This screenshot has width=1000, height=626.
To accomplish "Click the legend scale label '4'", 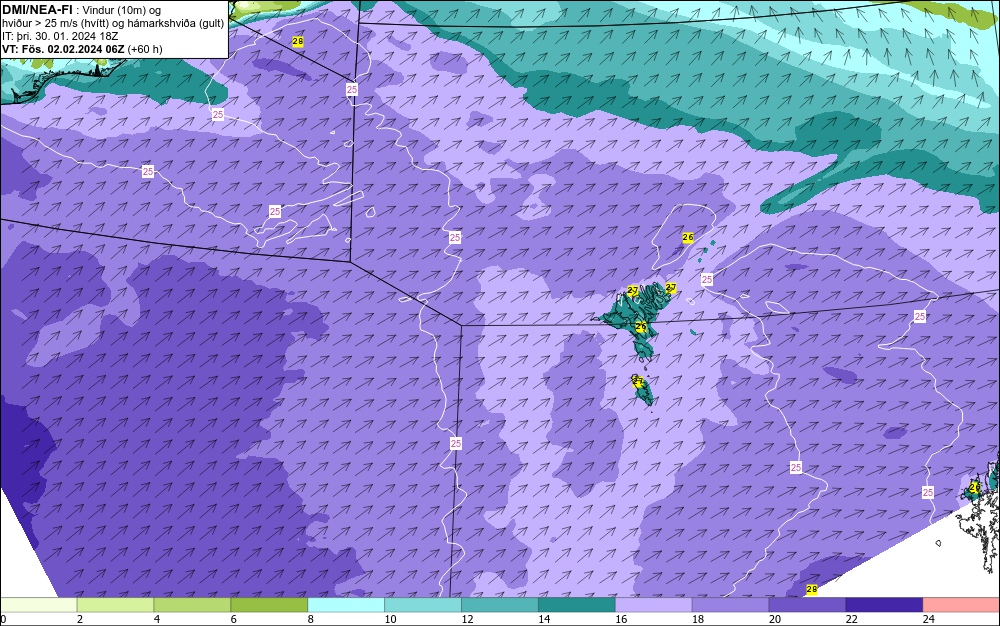I will (157, 619).
